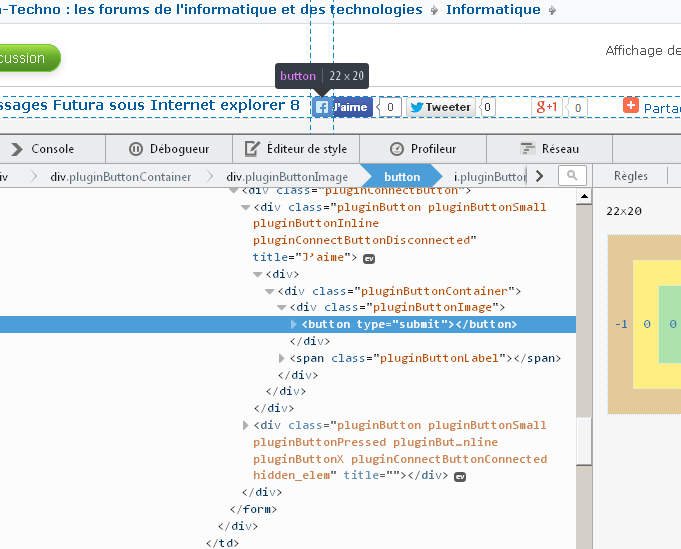Screen dimensions: 681x549
Task: Open the Éditeur de style tab
Action: 296,149
